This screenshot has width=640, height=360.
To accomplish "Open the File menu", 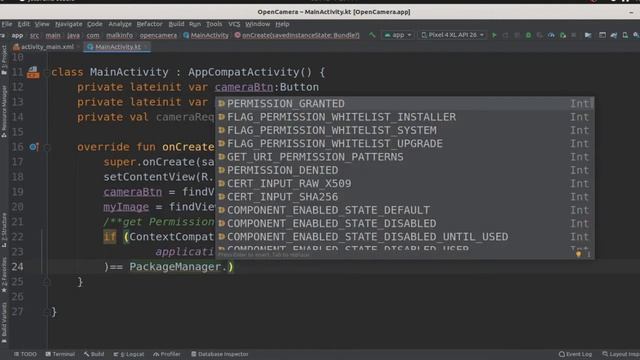I will [x=7, y=24].
